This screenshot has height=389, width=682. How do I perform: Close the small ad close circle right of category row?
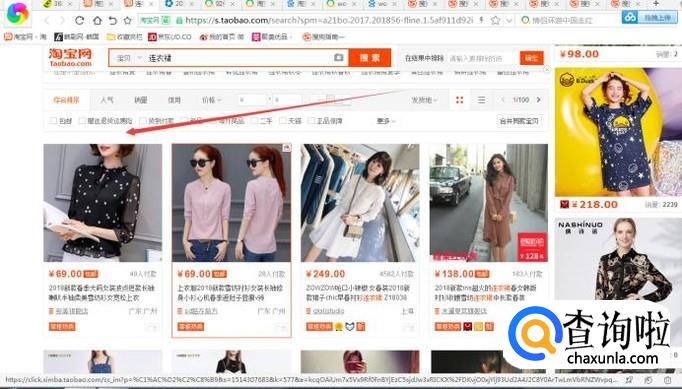coord(547,69)
